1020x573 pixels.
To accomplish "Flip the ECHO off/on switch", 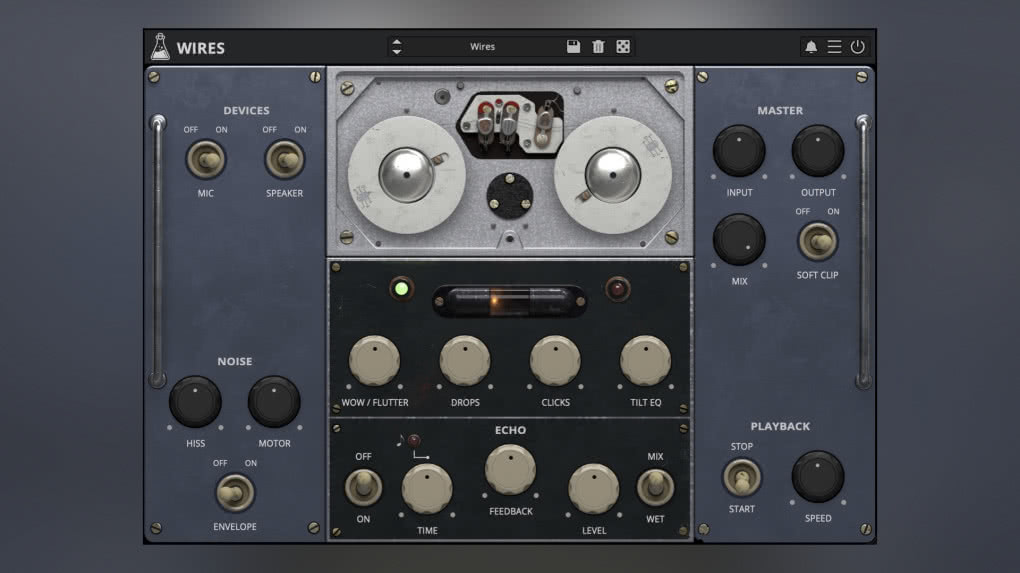I will 363,486.
